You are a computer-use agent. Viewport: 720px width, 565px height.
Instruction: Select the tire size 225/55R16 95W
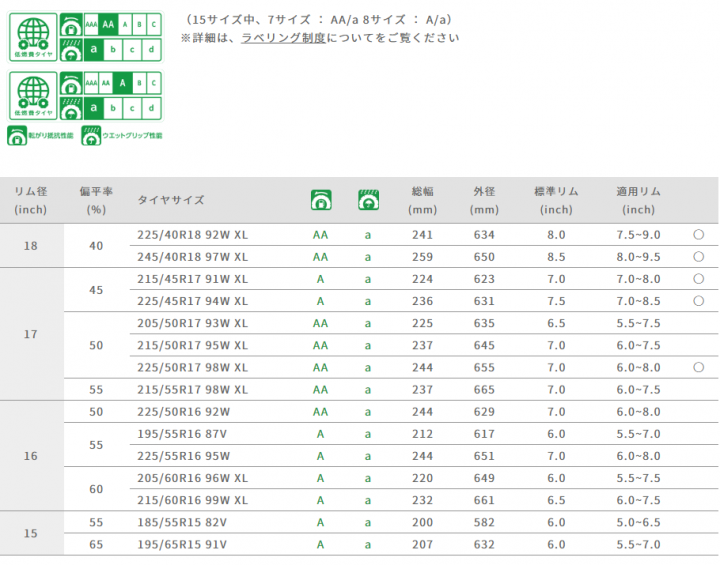click(x=183, y=456)
